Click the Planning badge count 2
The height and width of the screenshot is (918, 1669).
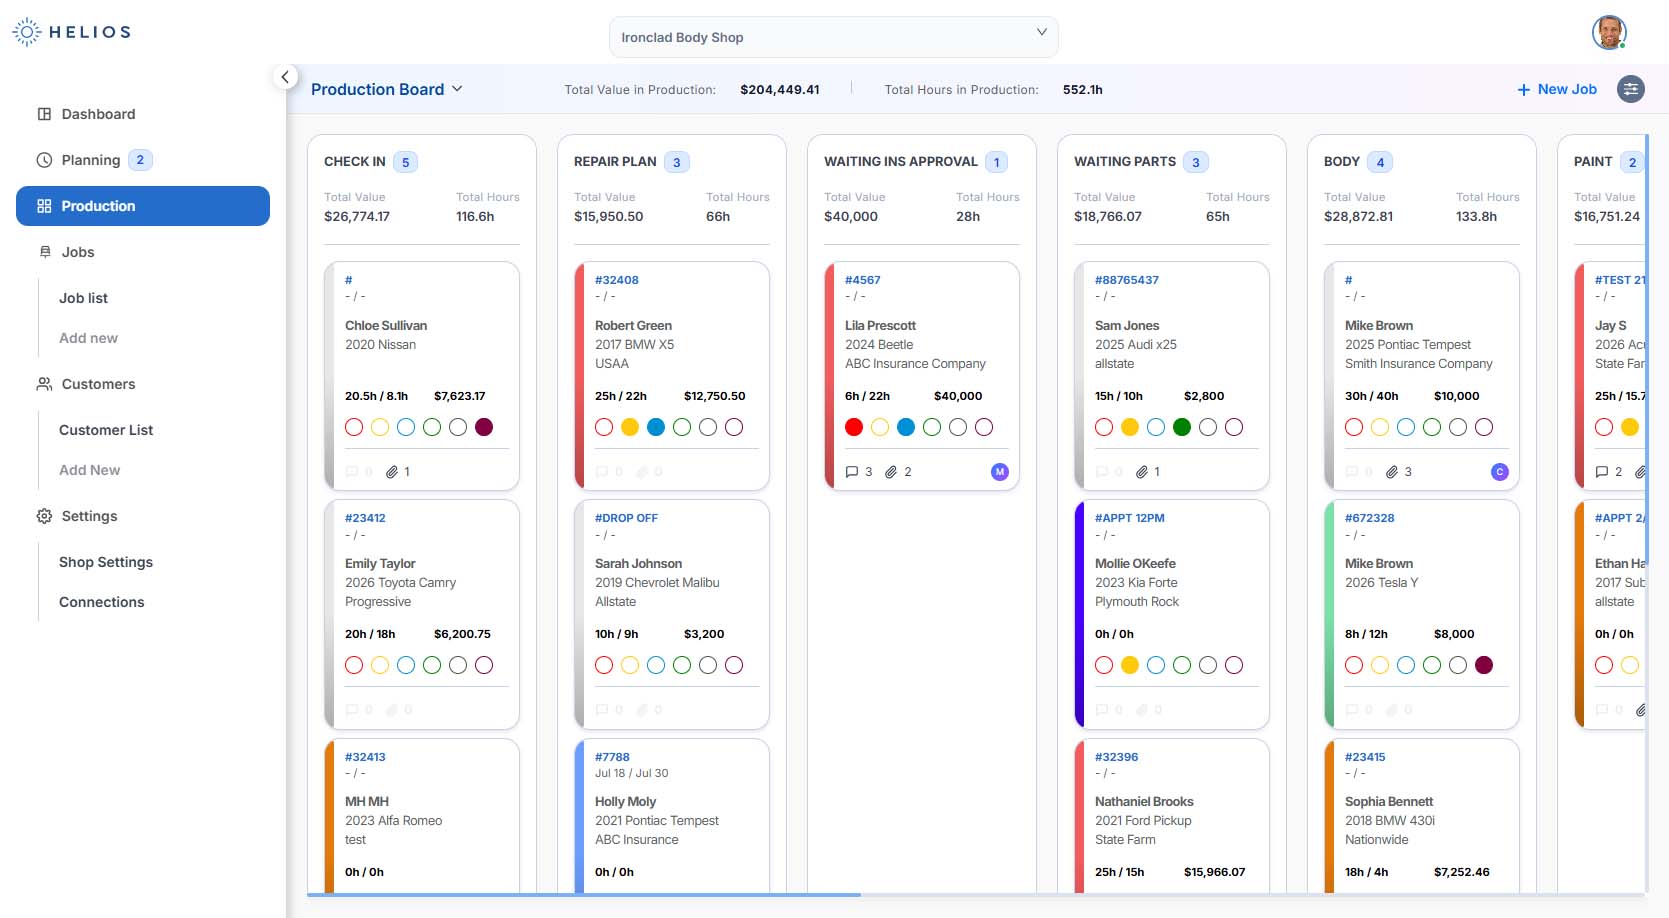pyautogui.click(x=140, y=160)
